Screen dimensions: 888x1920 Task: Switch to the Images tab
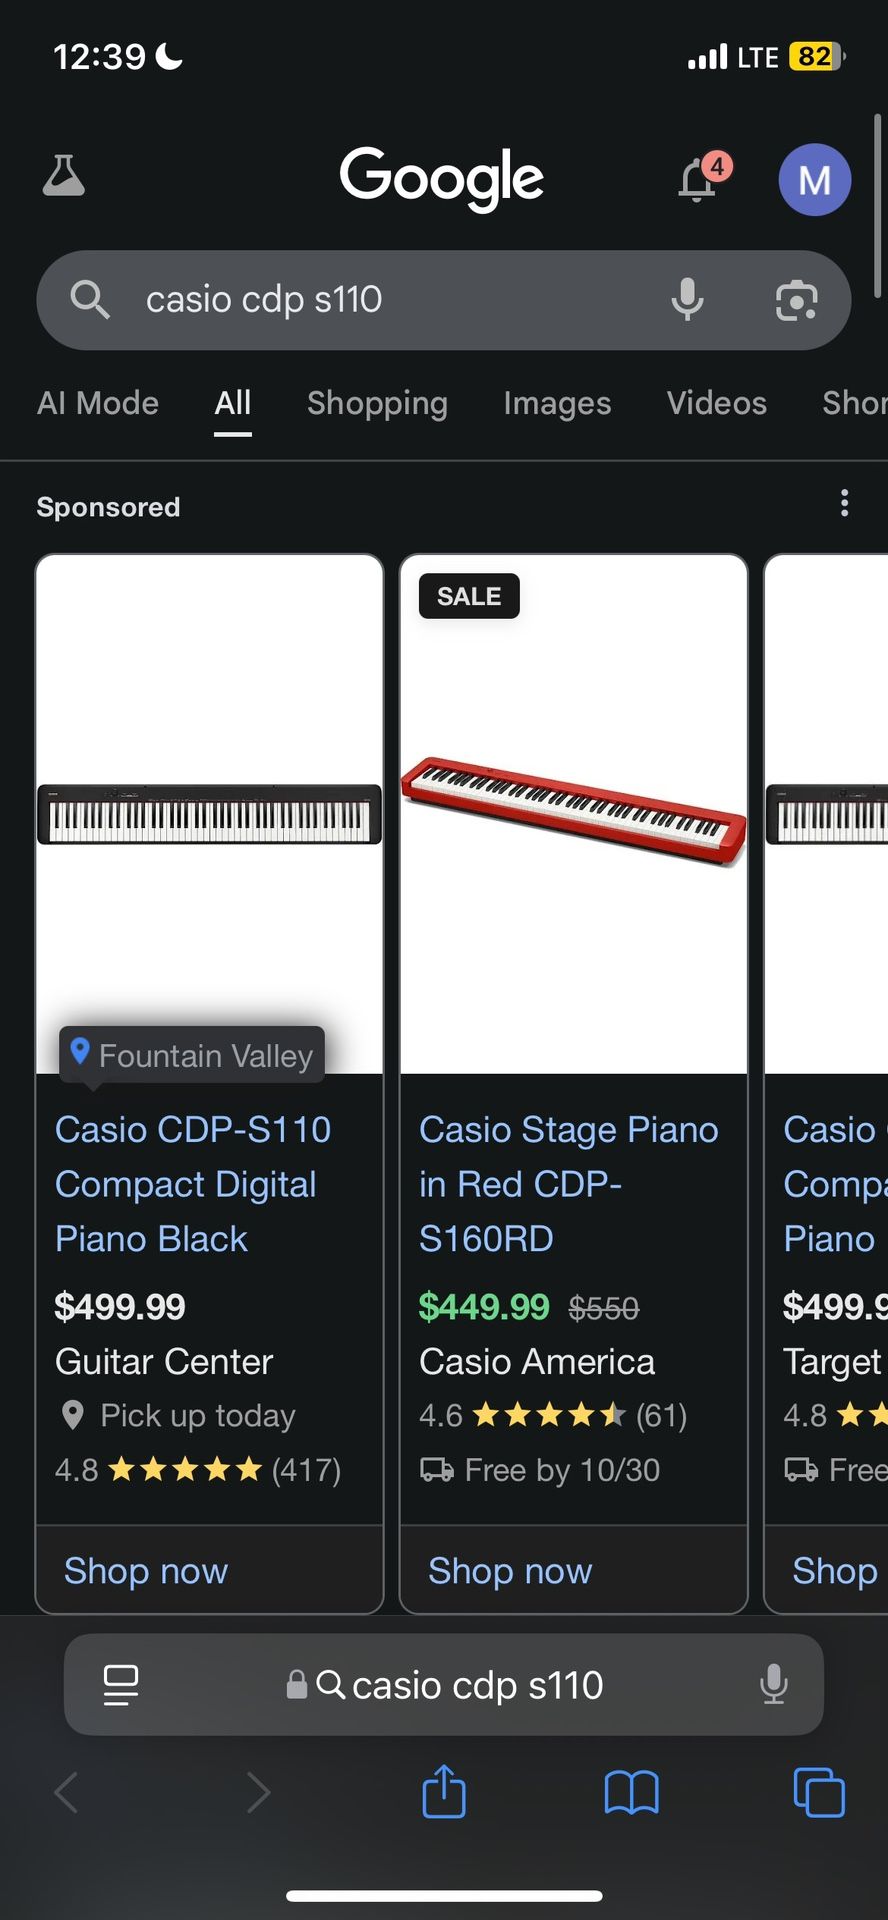[x=557, y=404]
